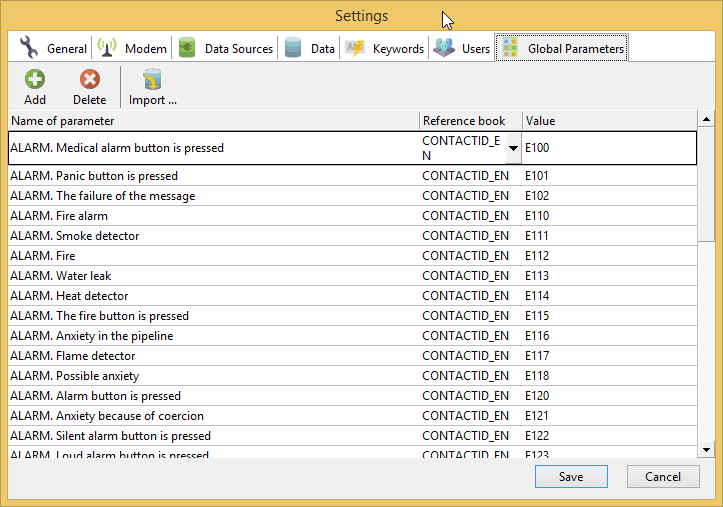
Task: Click the red Delete cross icon
Action: pos(89,79)
